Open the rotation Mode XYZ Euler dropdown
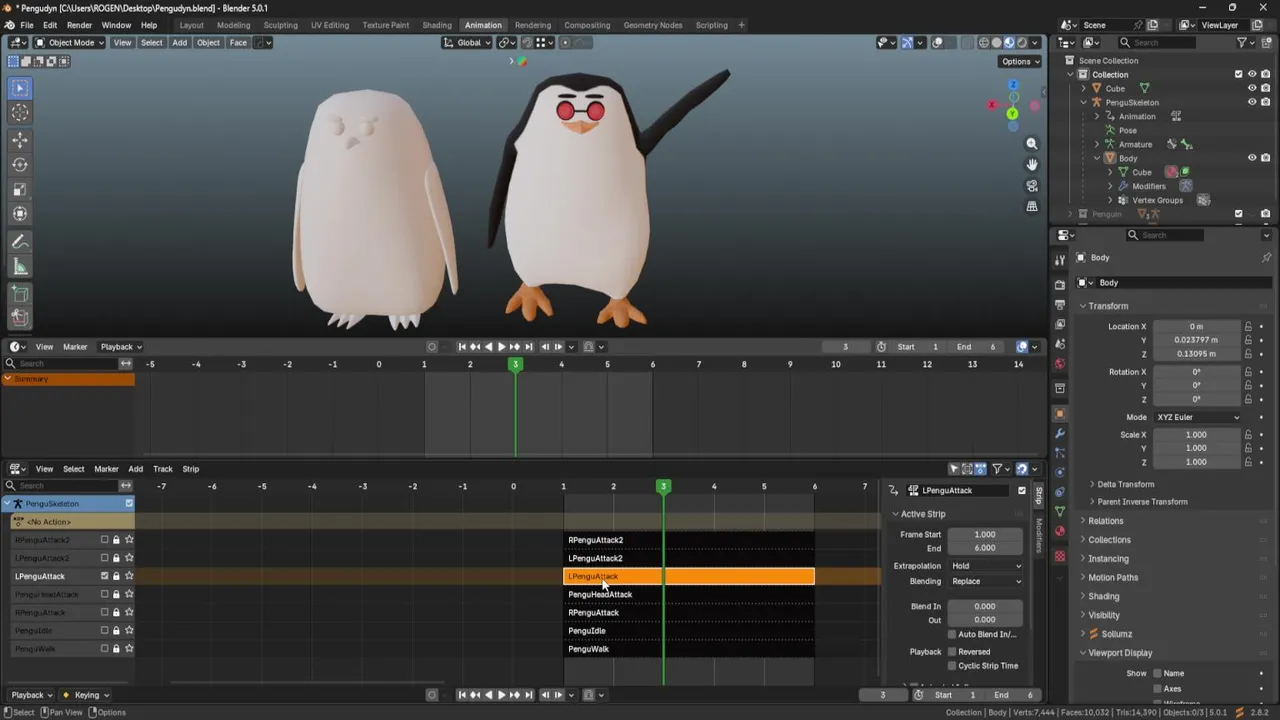Screen dimensions: 1280x720 [1197, 417]
